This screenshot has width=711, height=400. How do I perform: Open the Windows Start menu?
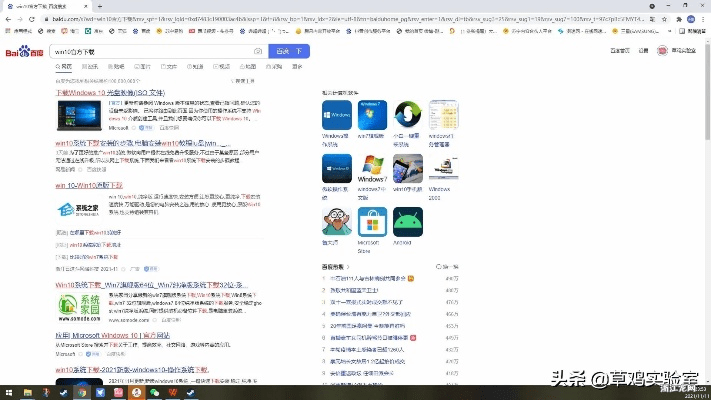click(x=9, y=393)
